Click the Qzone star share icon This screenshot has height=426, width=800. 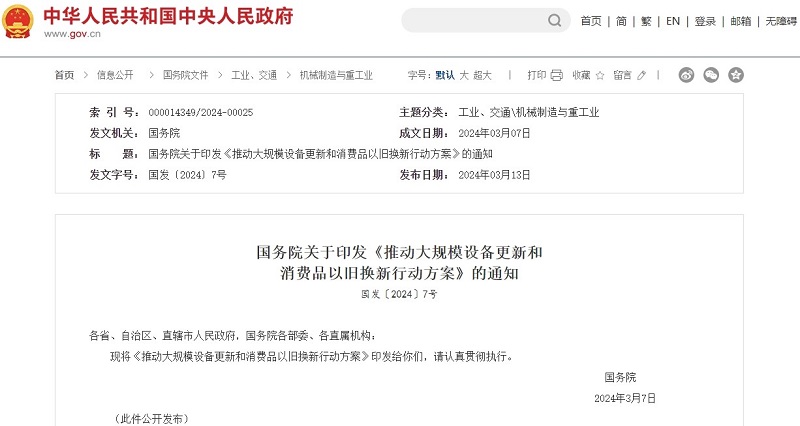[x=735, y=75]
